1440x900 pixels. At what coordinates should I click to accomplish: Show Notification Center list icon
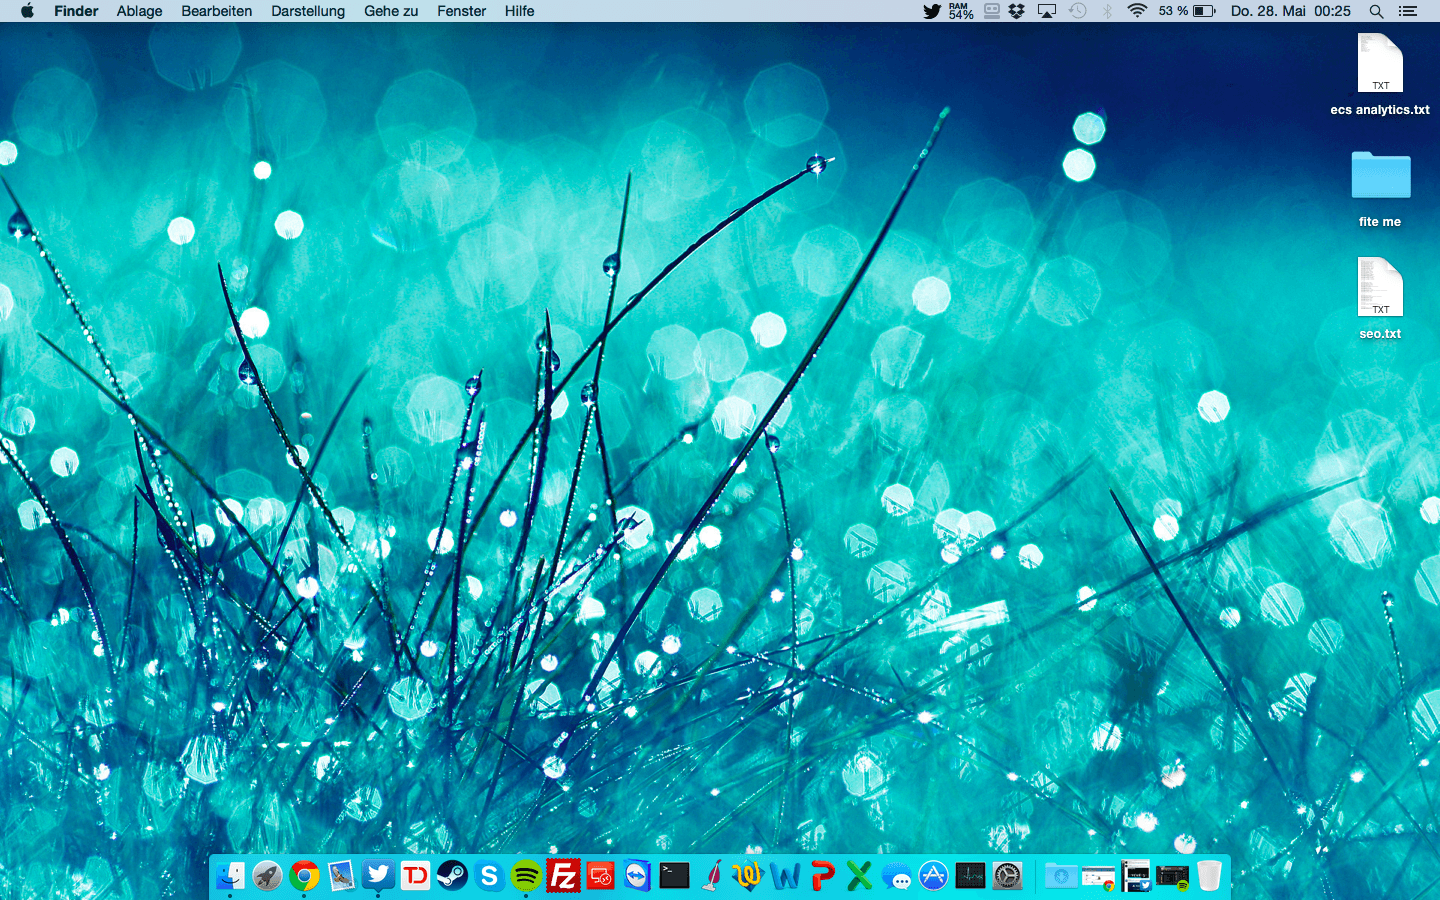click(x=1408, y=11)
